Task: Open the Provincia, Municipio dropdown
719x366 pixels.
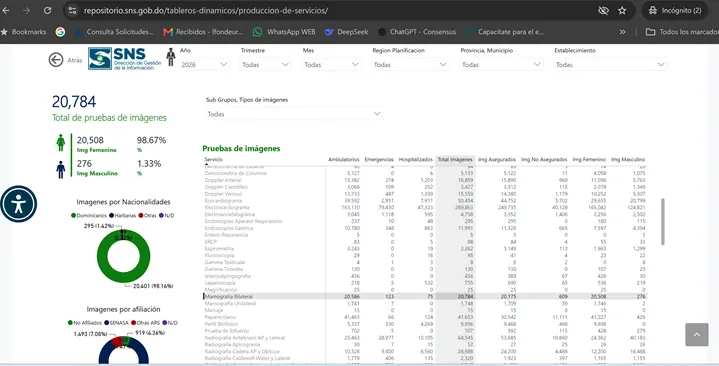Action: point(501,65)
